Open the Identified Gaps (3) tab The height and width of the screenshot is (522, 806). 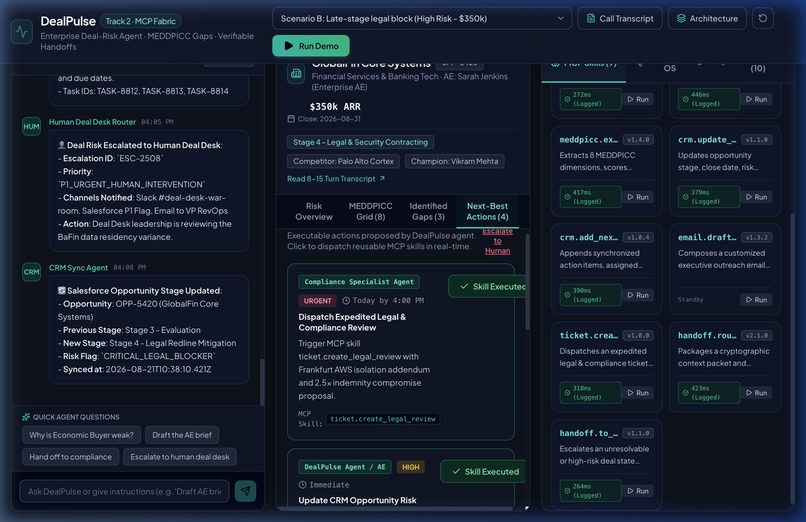coord(428,211)
